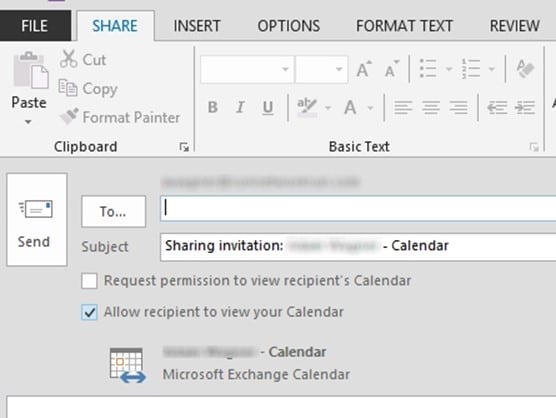556x418 pixels.
Task: Expand the Paste options arrow
Action: click(x=28, y=122)
